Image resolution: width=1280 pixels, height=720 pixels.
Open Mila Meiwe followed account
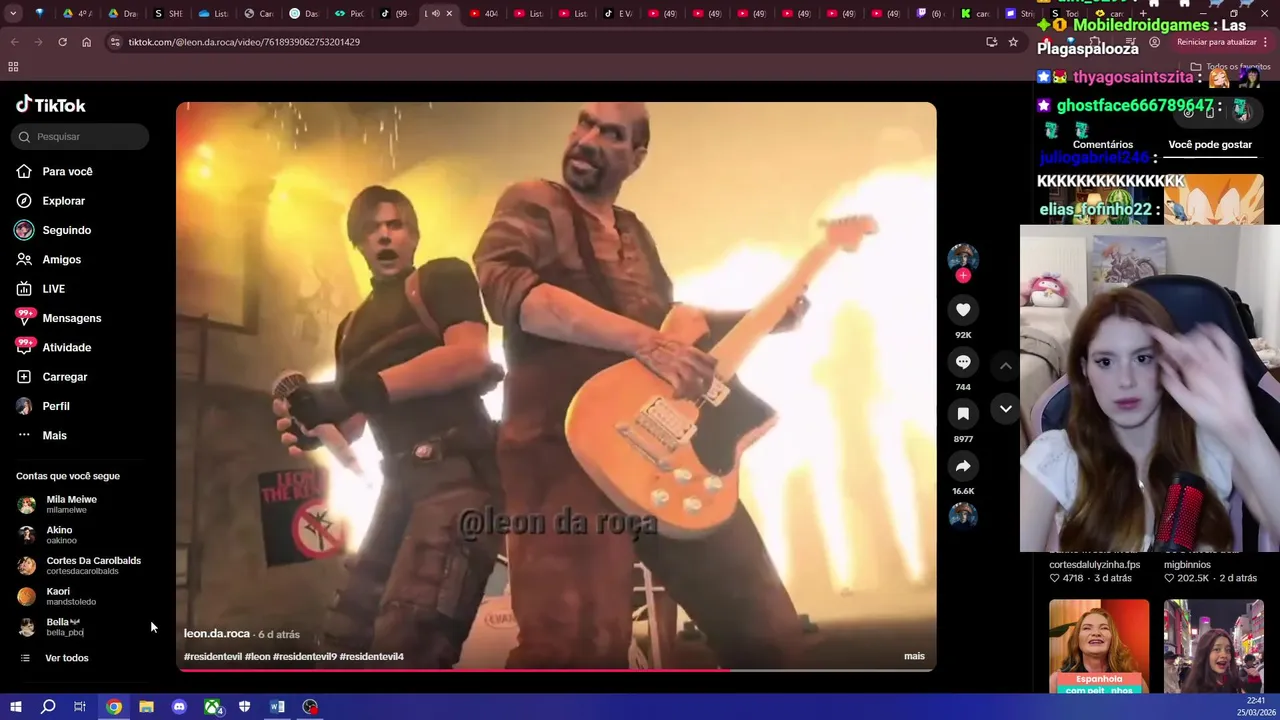[x=71, y=504]
